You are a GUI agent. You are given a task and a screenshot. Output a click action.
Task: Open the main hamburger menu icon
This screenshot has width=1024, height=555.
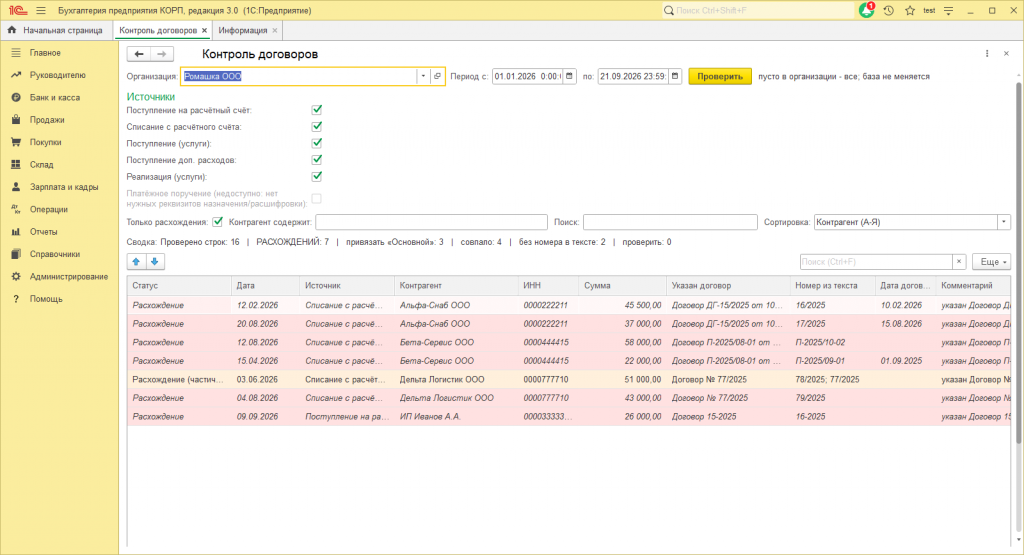point(40,10)
